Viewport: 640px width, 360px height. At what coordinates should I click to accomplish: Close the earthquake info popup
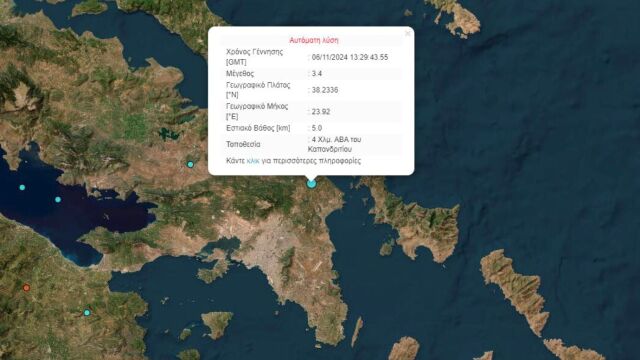point(407,33)
